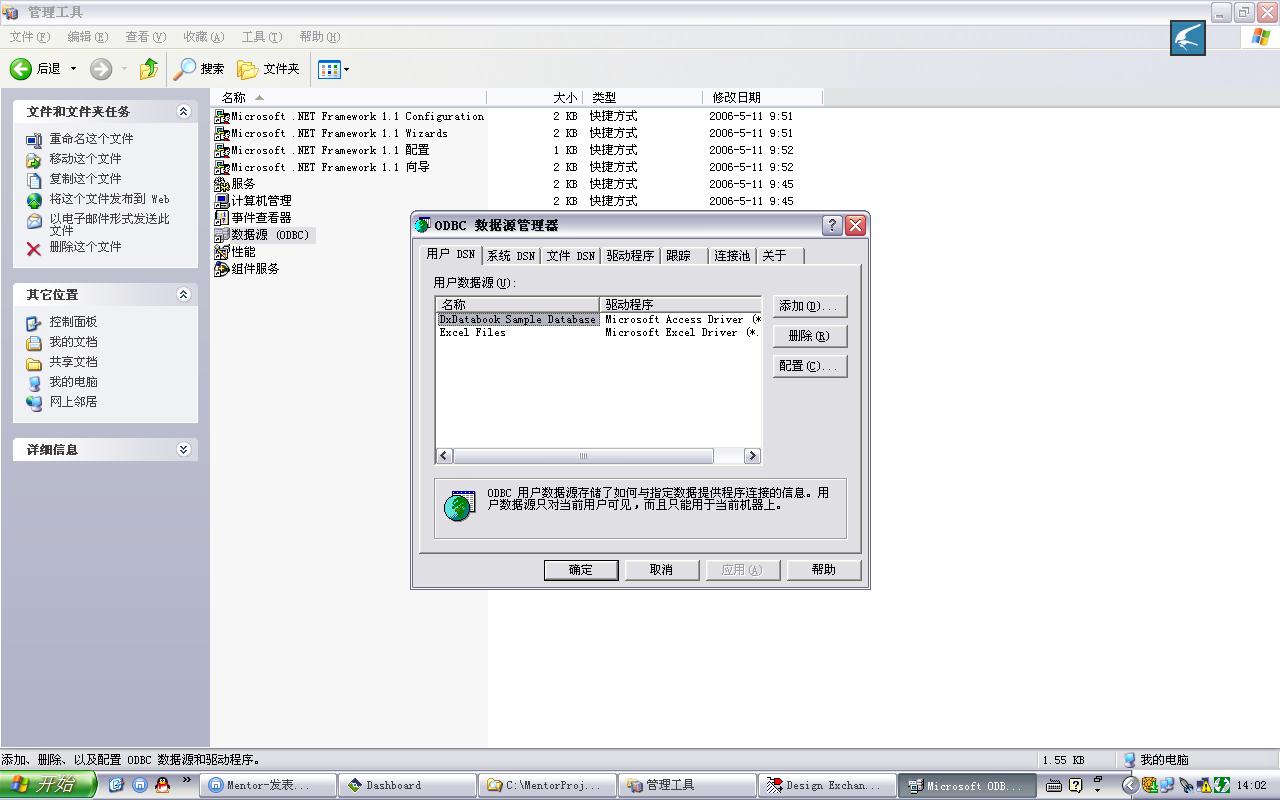Sort files by the 修改日期 column header
Image resolution: width=1280 pixels, height=800 pixels.
click(x=763, y=98)
